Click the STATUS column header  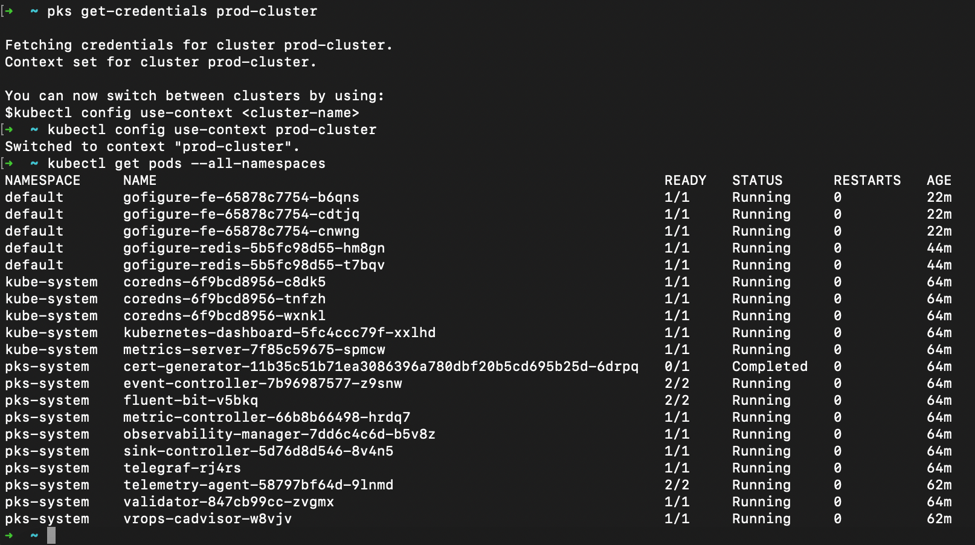[757, 180]
